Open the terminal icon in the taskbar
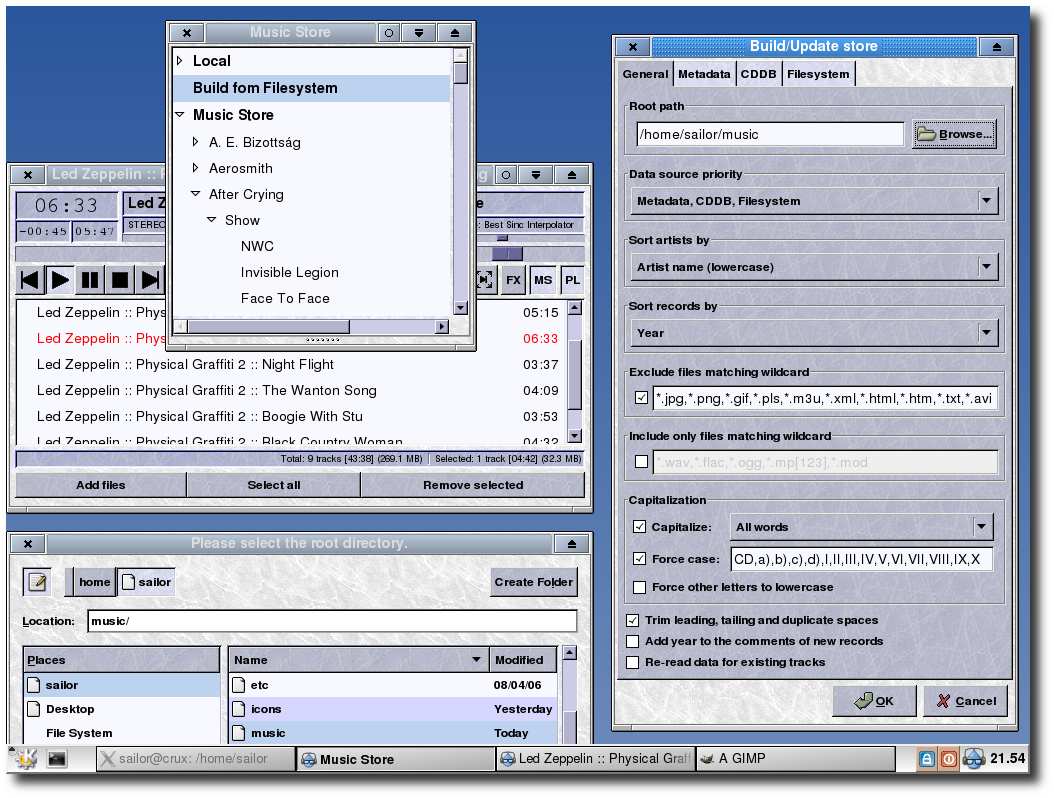Screen dimensions: 1054x798 point(57,759)
